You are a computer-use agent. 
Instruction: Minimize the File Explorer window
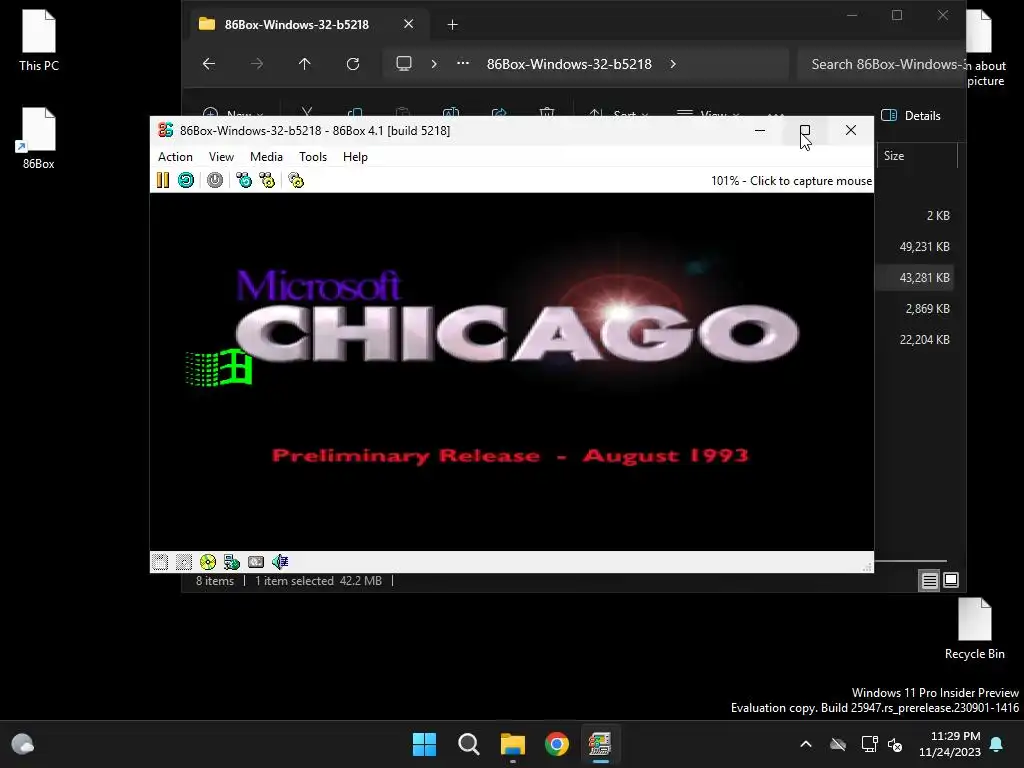click(852, 15)
